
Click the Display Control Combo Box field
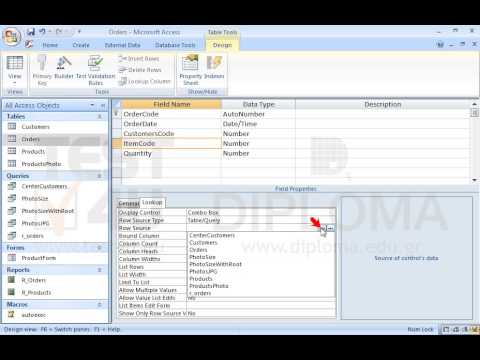tap(261, 213)
